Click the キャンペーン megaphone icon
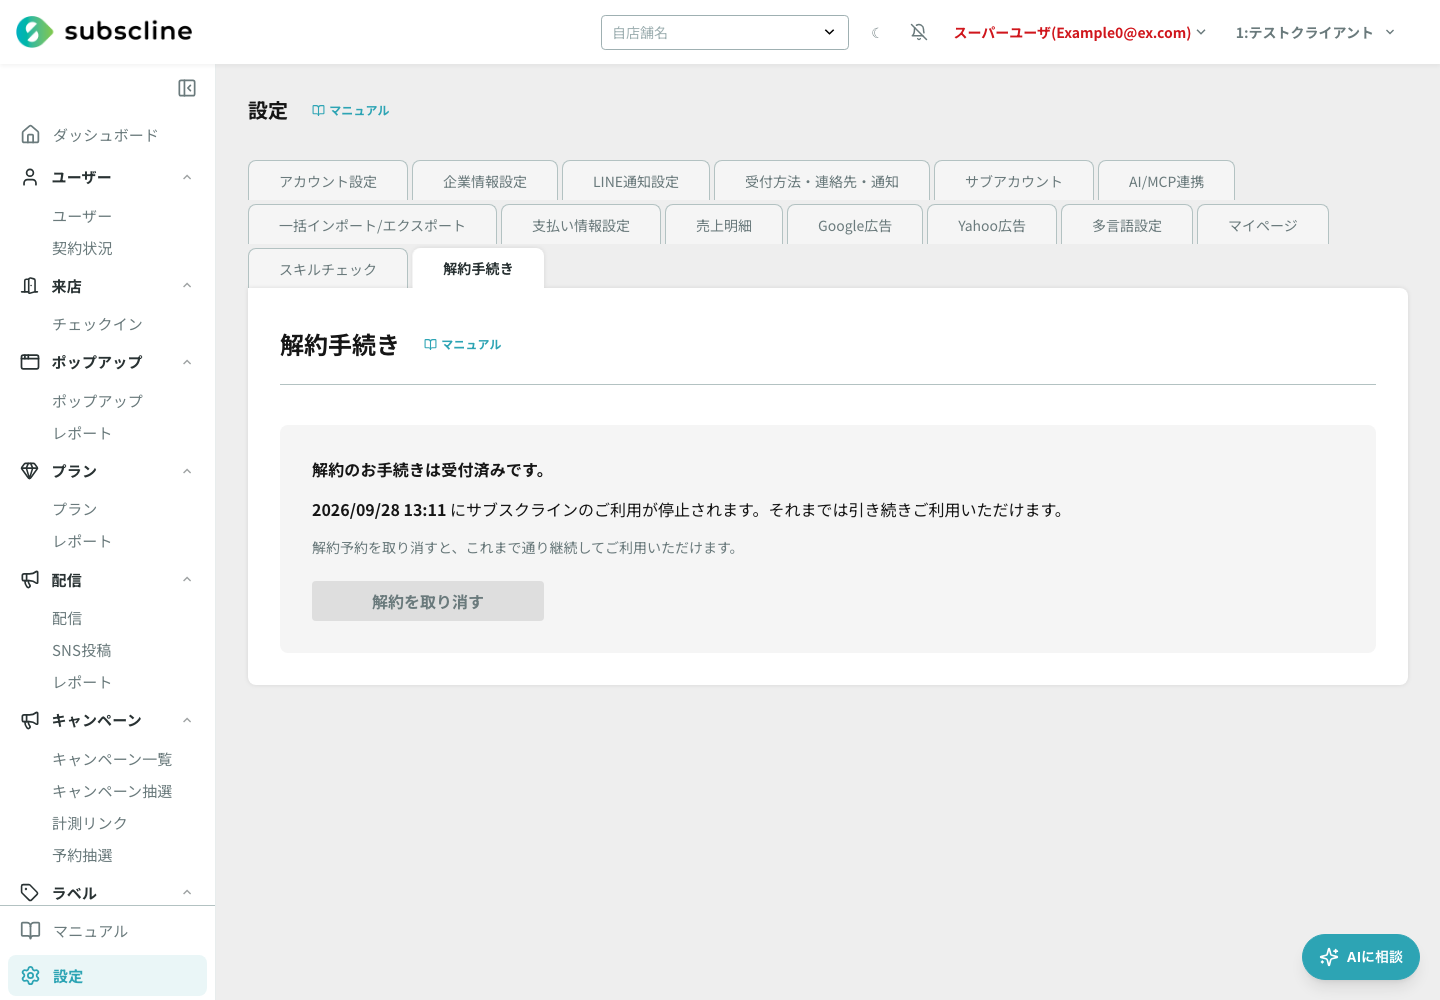This screenshot has width=1440, height=1000. (x=31, y=720)
